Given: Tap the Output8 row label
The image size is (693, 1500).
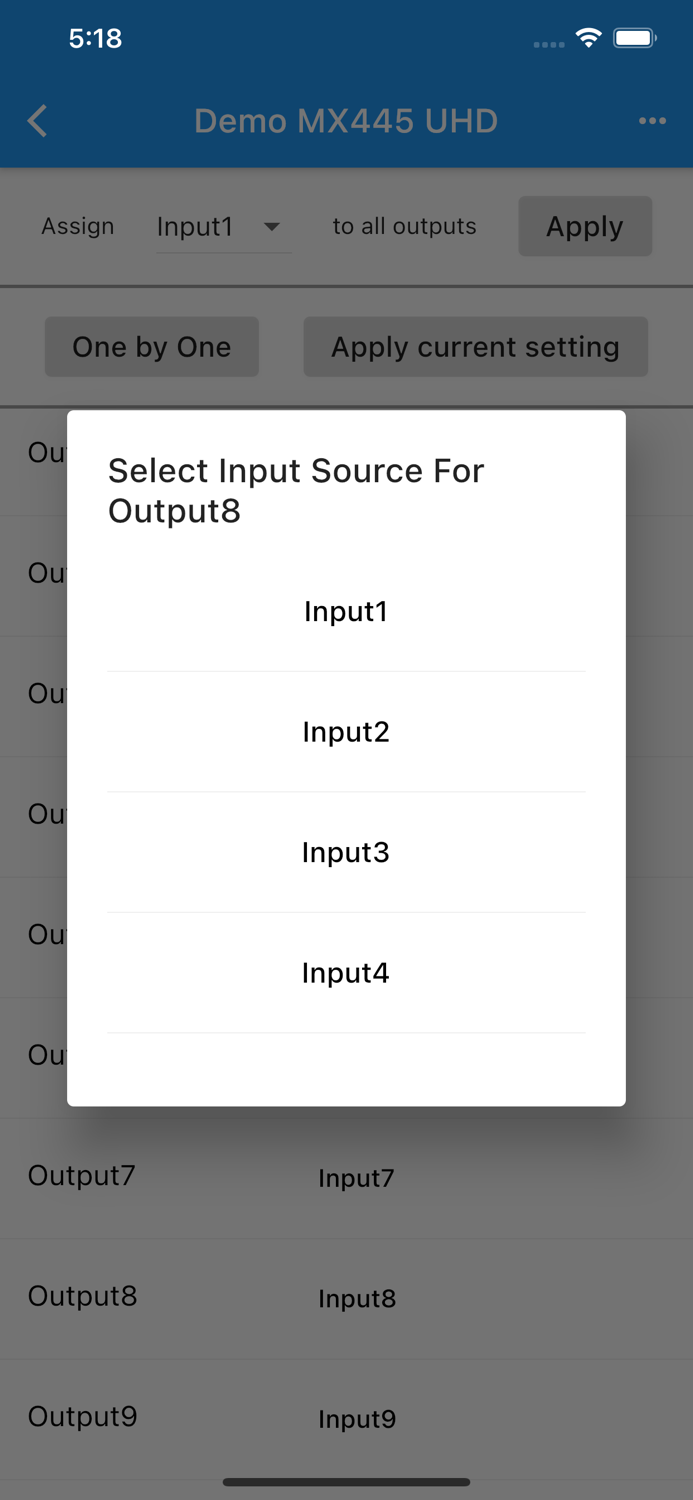Looking at the screenshot, I should pos(82,1297).
